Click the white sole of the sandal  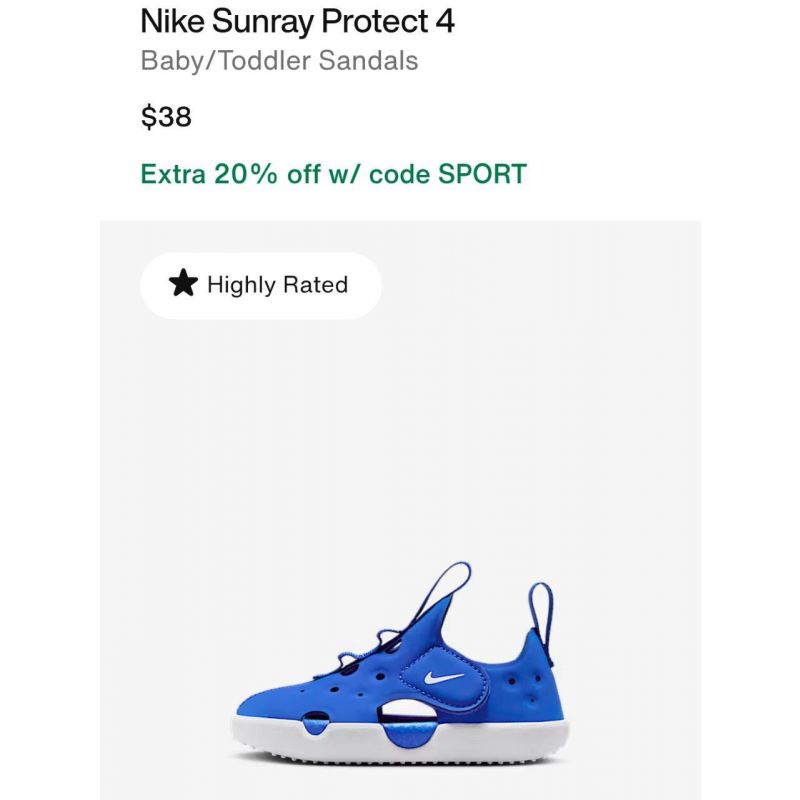(401, 742)
